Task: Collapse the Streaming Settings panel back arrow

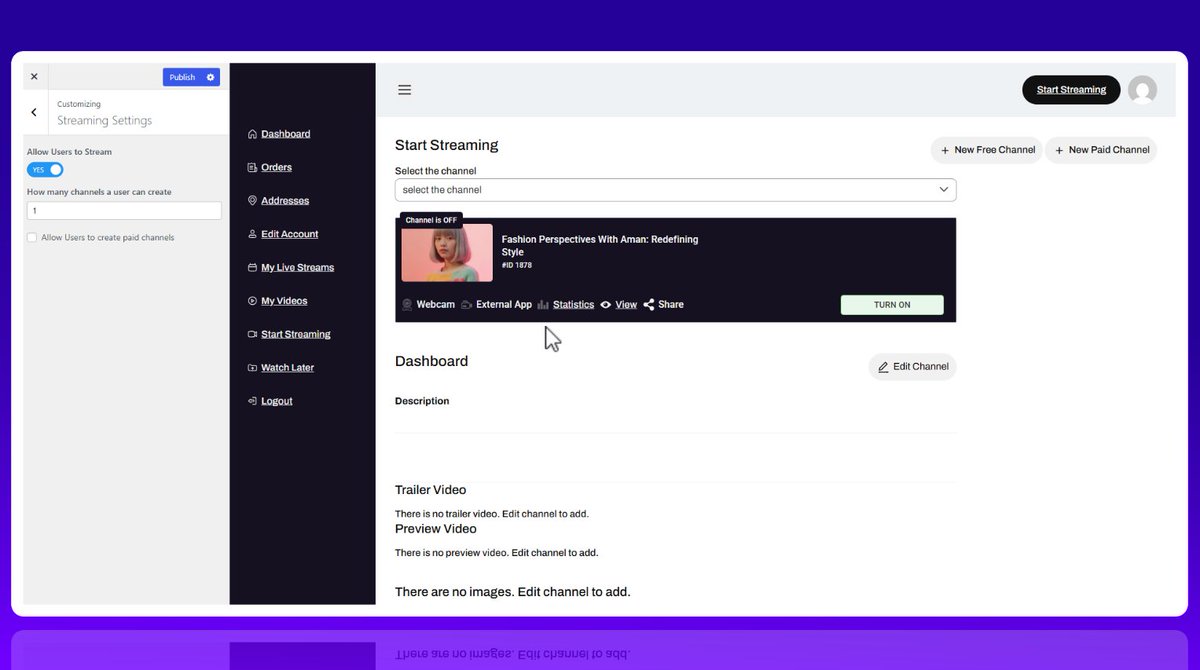Action: click(33, 112)
